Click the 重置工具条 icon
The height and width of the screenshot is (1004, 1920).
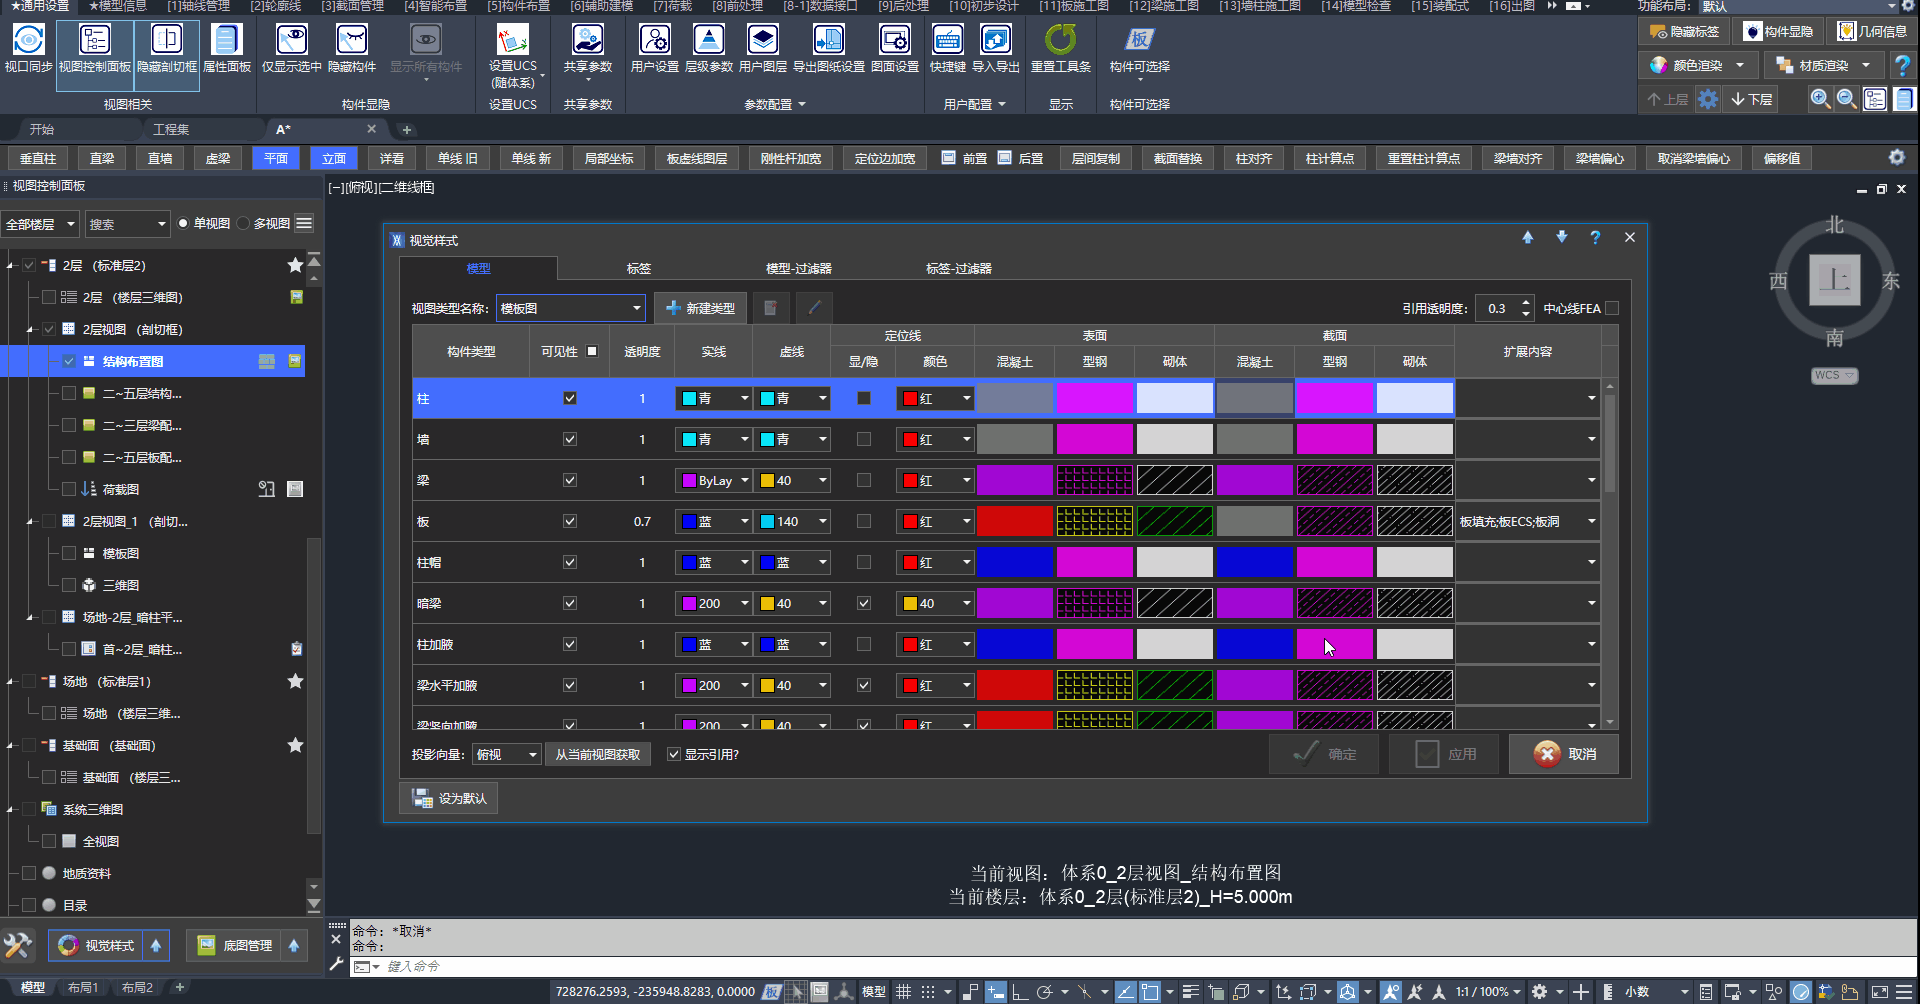tap(1061, 48)
